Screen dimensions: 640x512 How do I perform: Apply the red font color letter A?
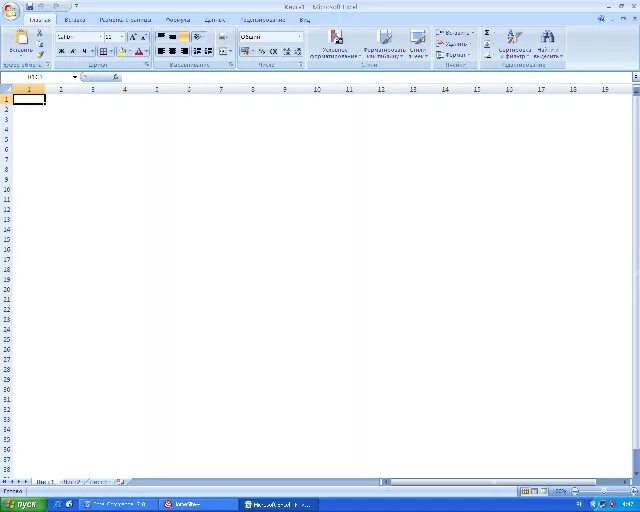(139, 51)
